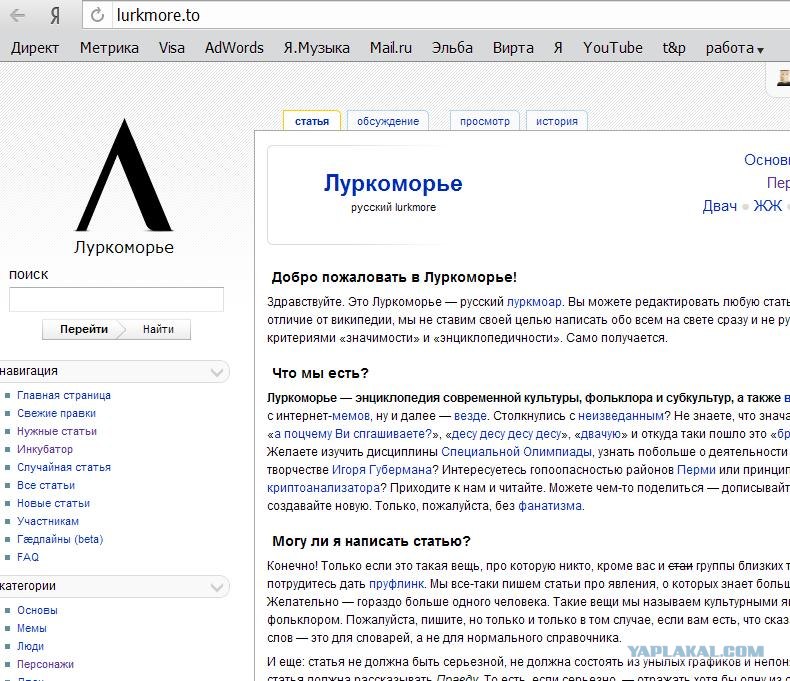Follow the криптоанализатора link

[x=323, y=489]
